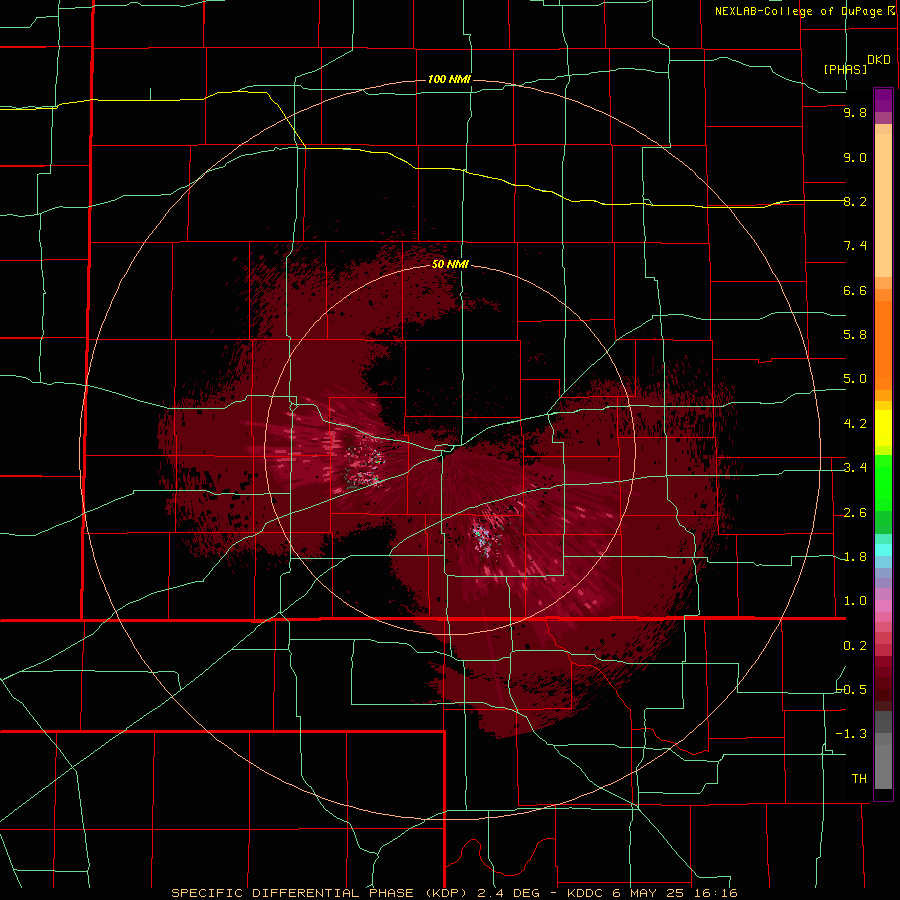This screenshot has height=900, width=900.
Task: Click the bright green segment of the color bar
Action: click(883, 485)
